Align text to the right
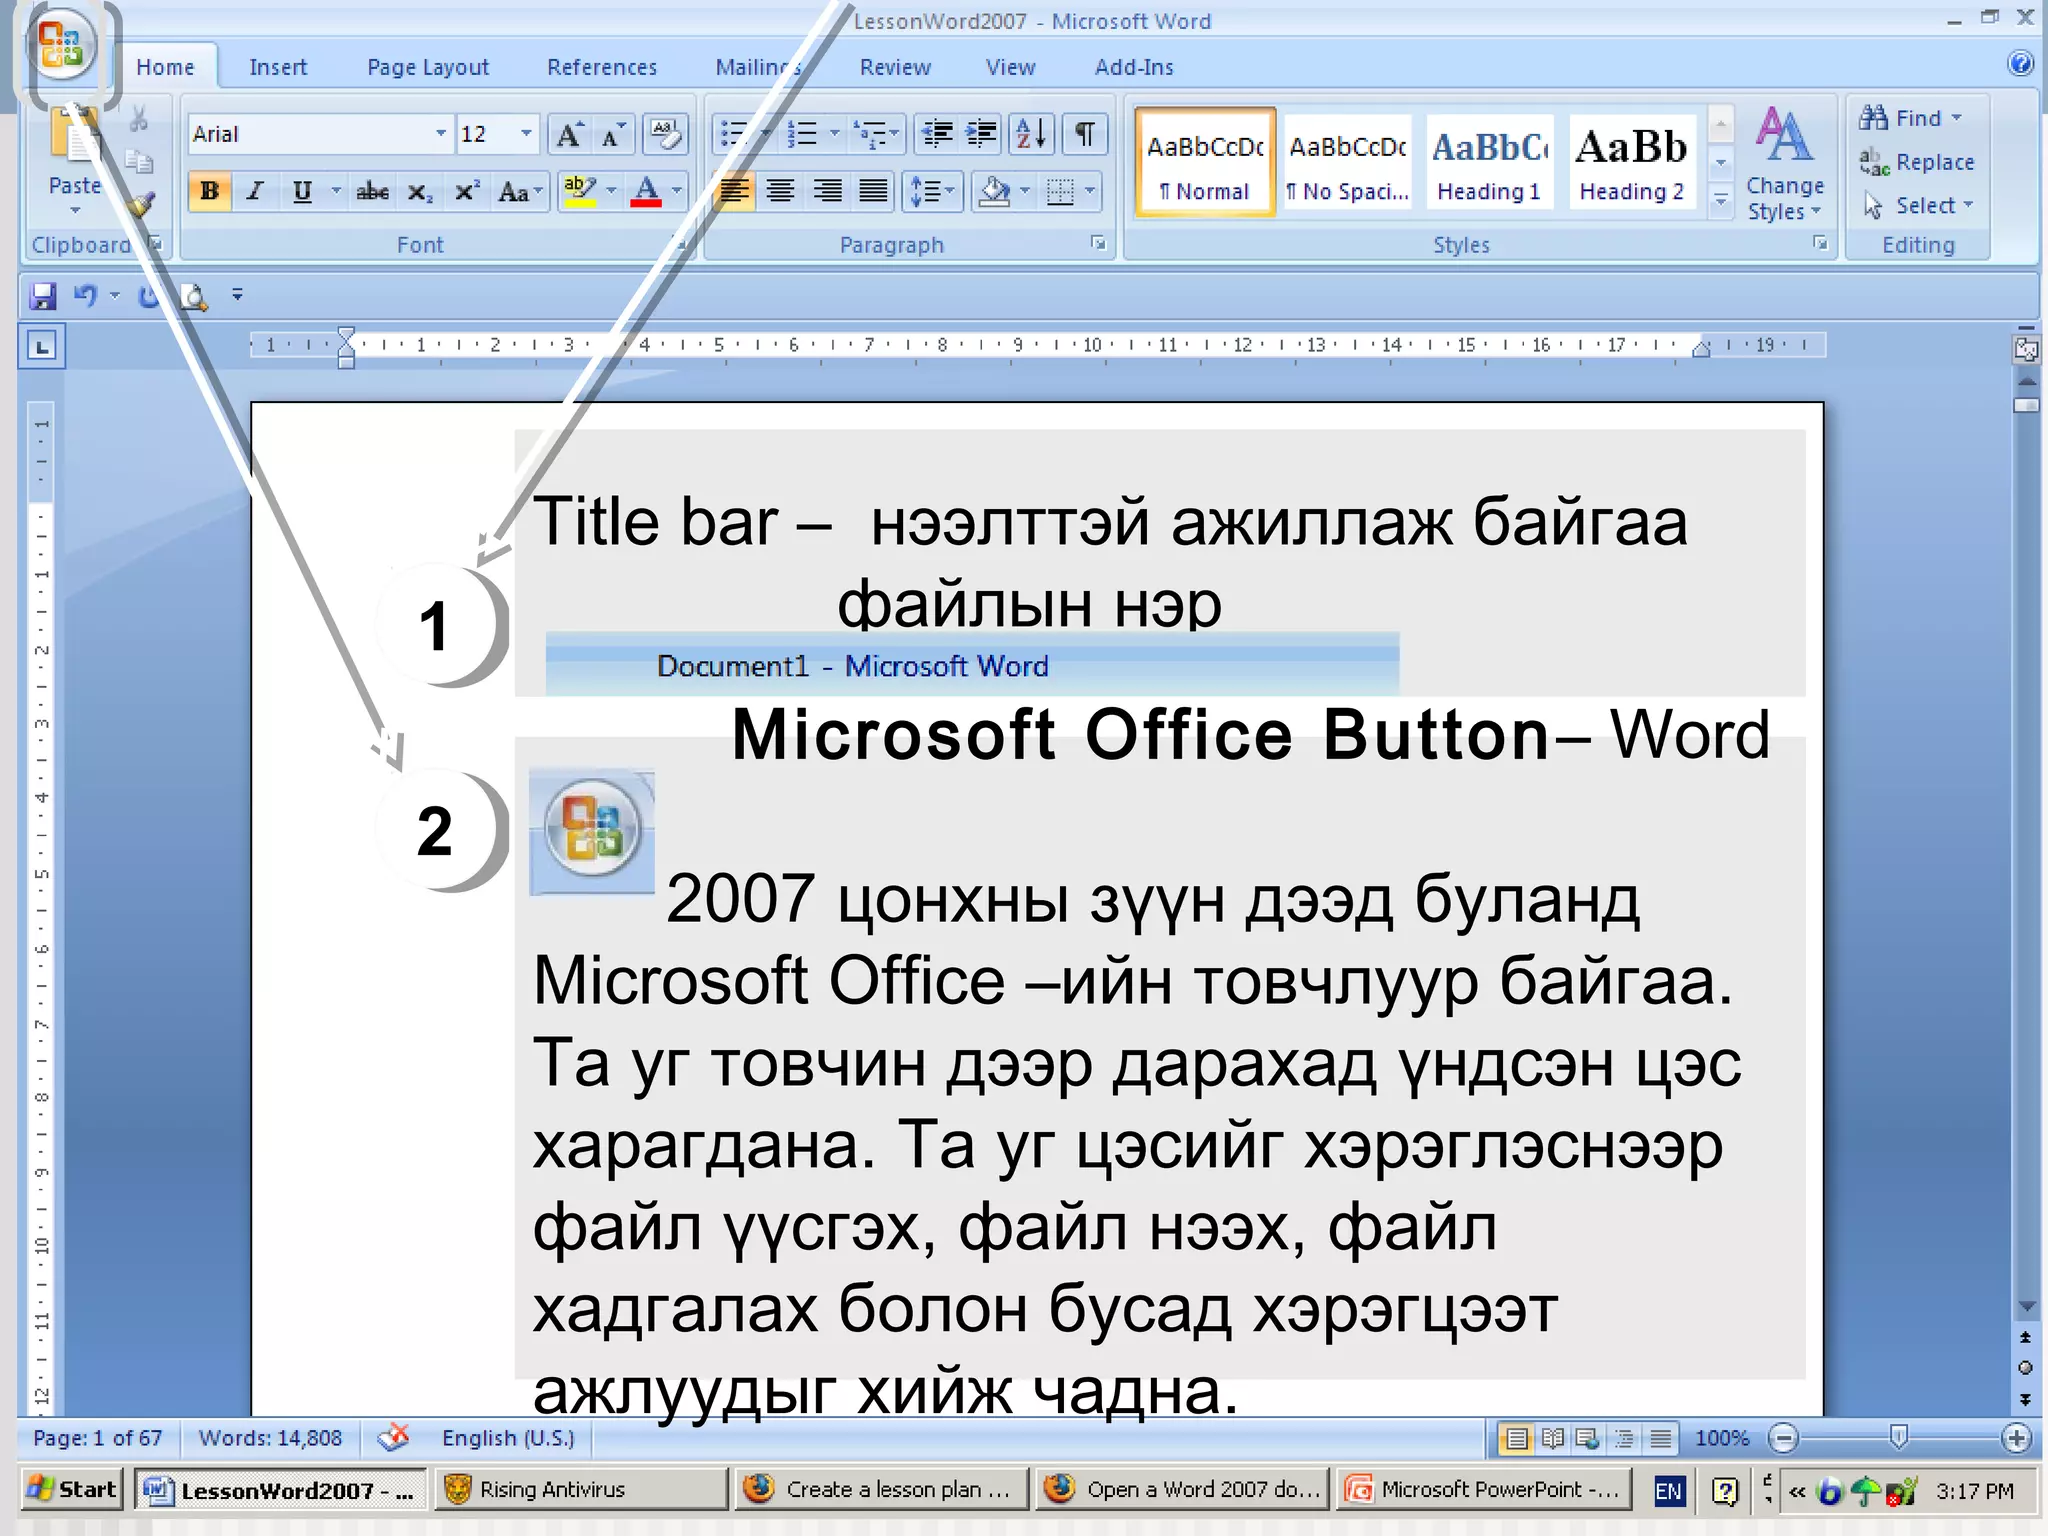The width and height of the screenshot is (2048, 1536). [x=826, y=191]
